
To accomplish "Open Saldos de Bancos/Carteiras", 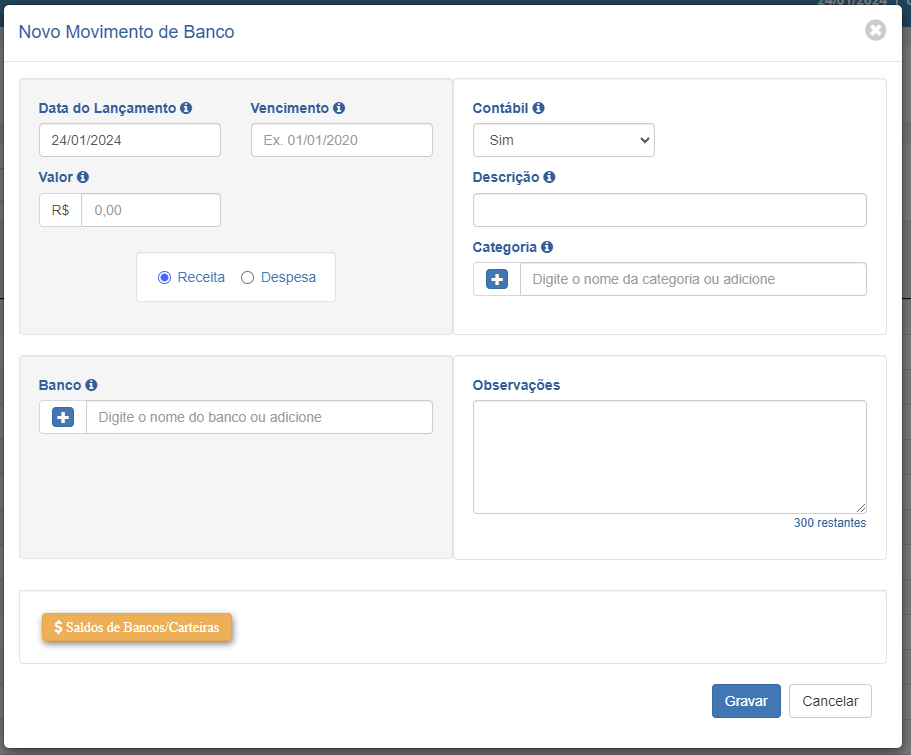I will coord(137,627).
